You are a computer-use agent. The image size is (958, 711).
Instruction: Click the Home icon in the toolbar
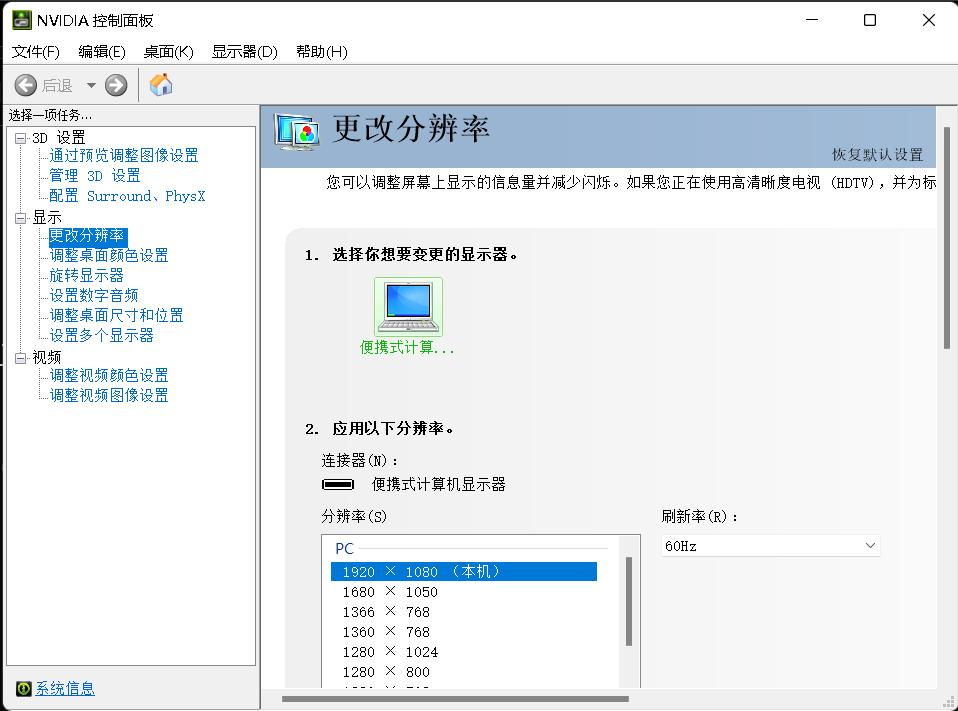coord(161,85)
